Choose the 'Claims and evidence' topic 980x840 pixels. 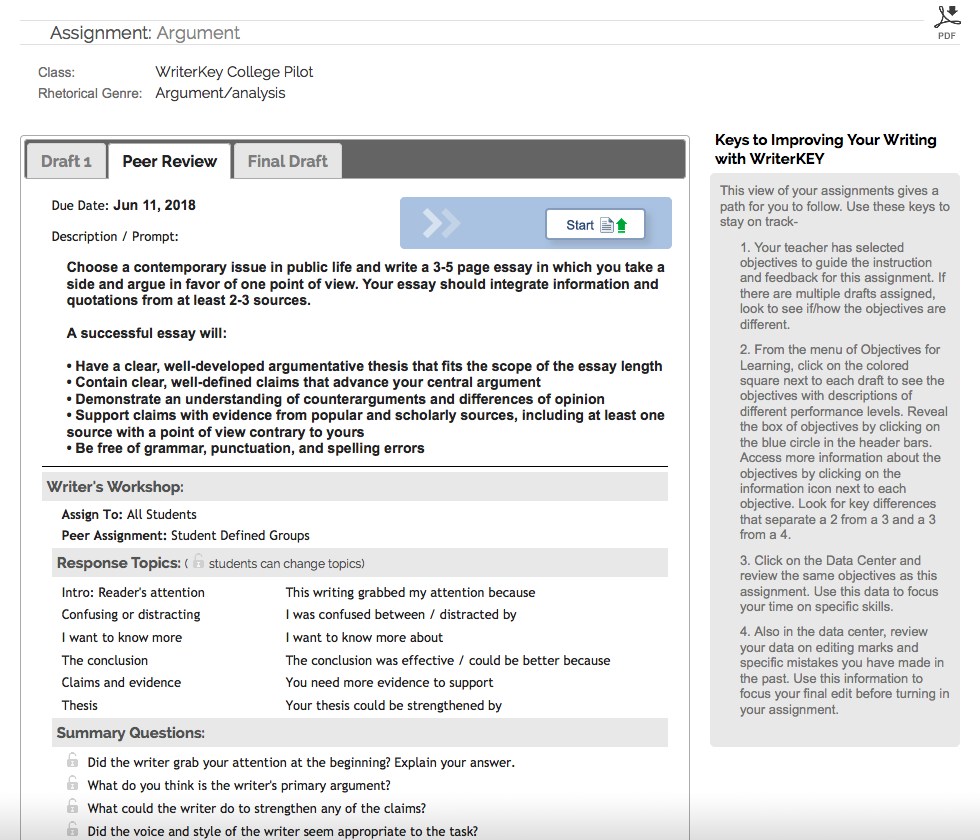[x=121, y=683]
